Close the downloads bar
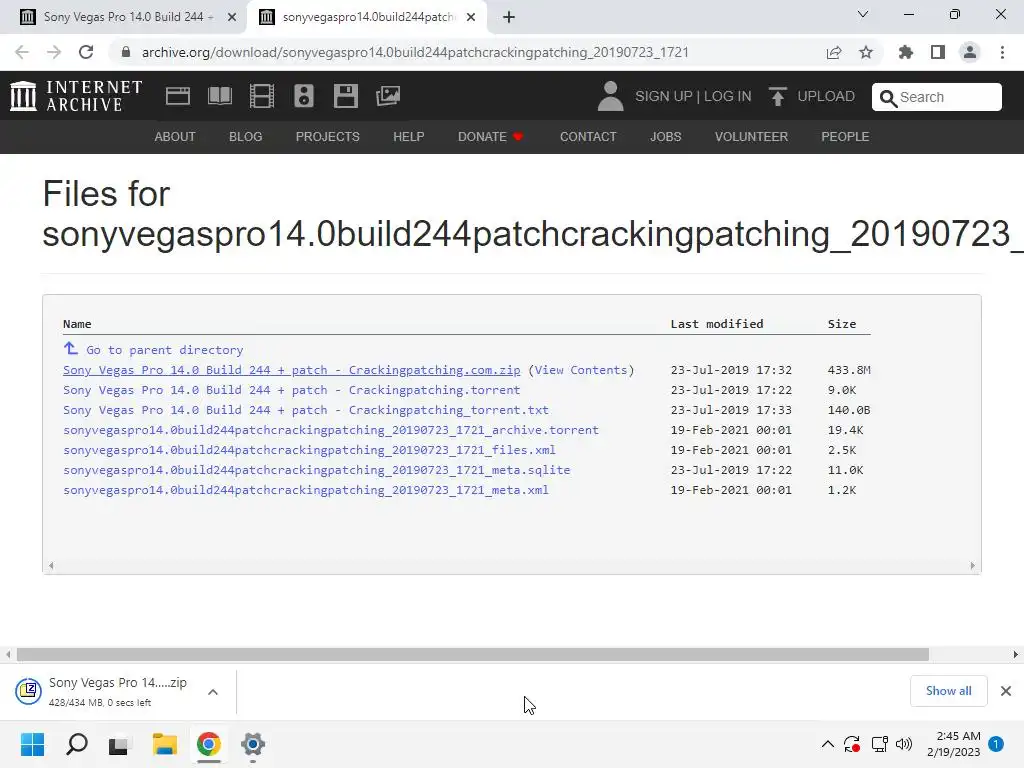The height and width of the screenshot is (768, 1024). [x=1006, y=691]
